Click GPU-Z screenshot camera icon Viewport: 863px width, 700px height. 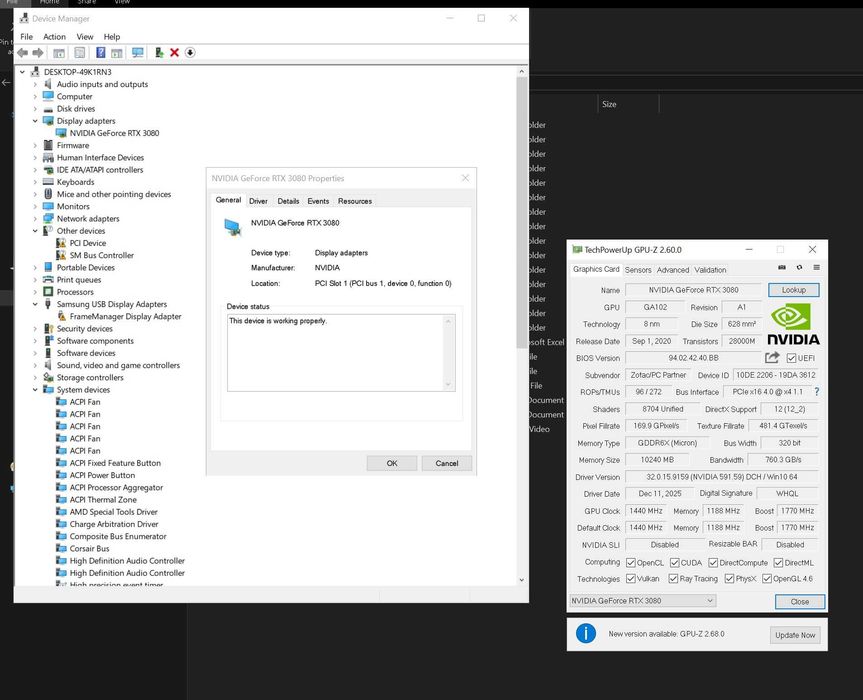(x=782, y=267)
